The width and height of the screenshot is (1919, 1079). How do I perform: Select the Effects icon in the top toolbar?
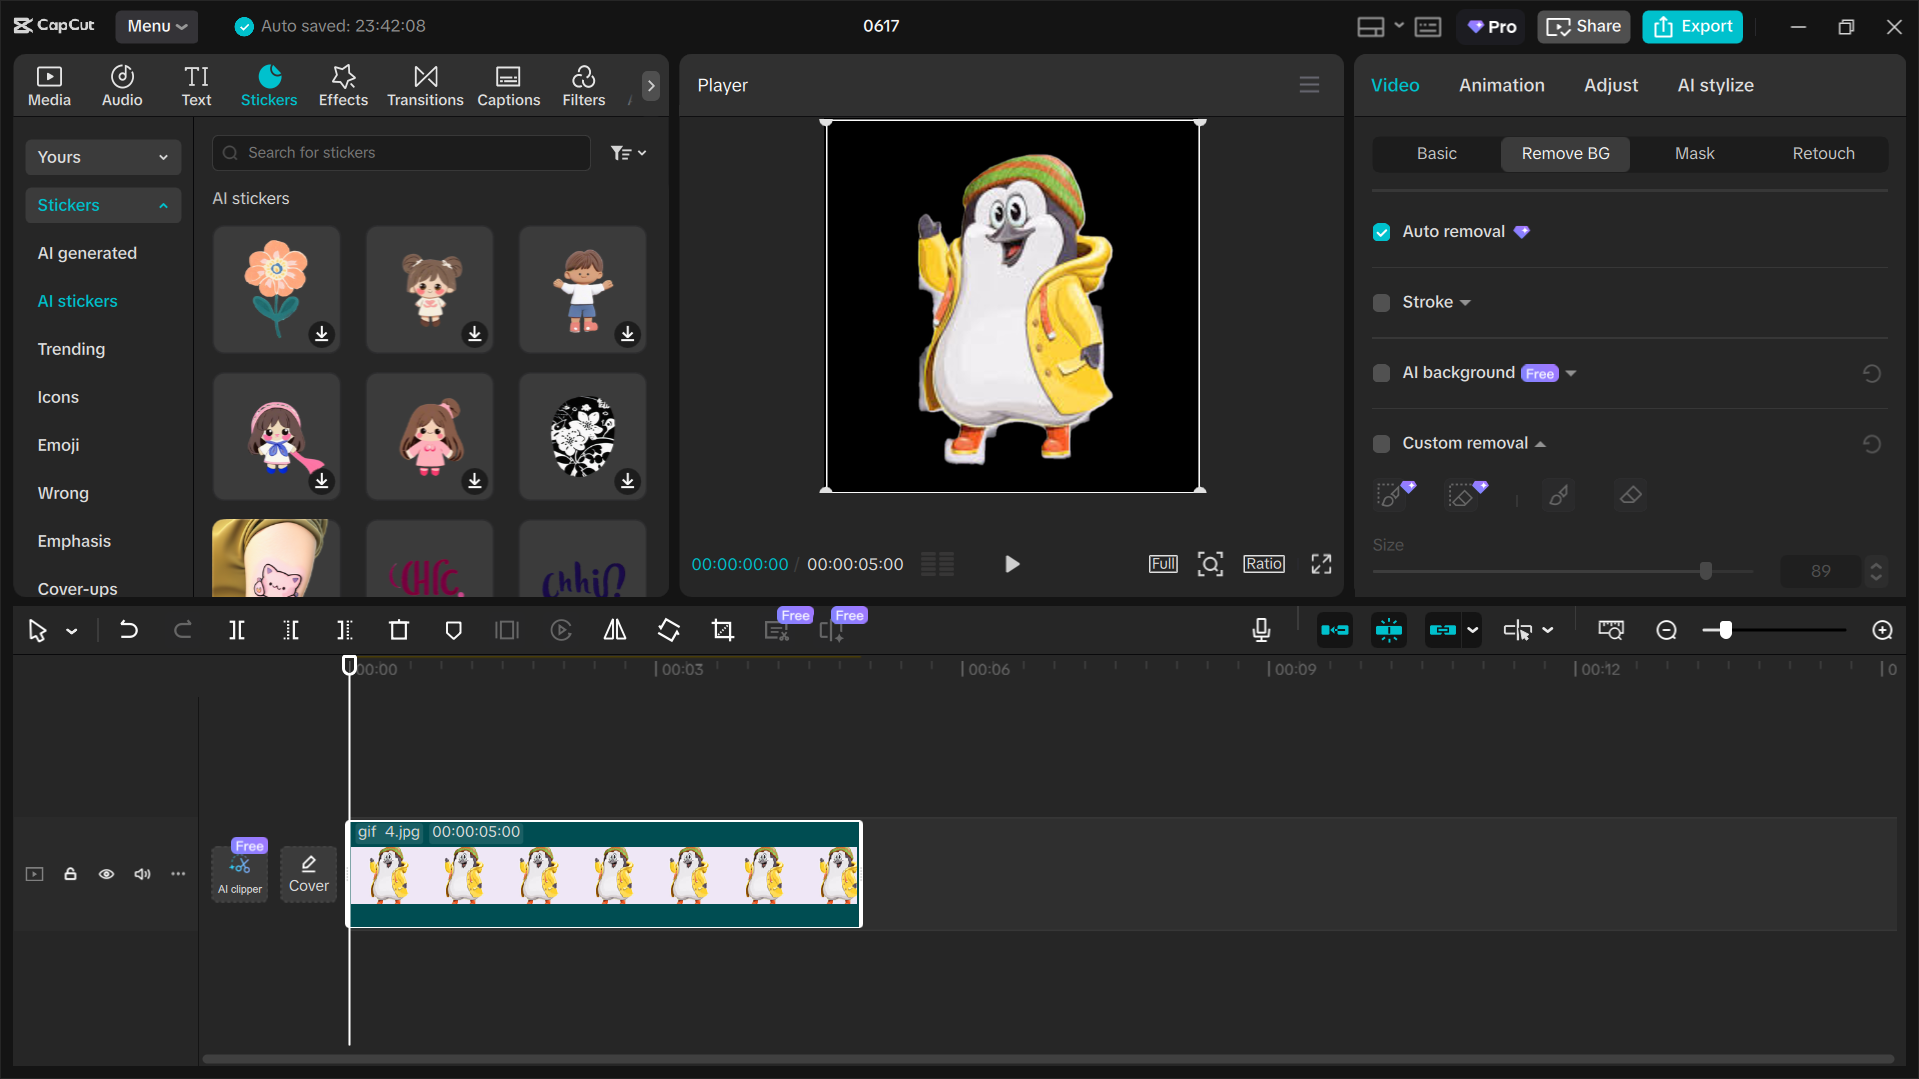pos(343,85)
